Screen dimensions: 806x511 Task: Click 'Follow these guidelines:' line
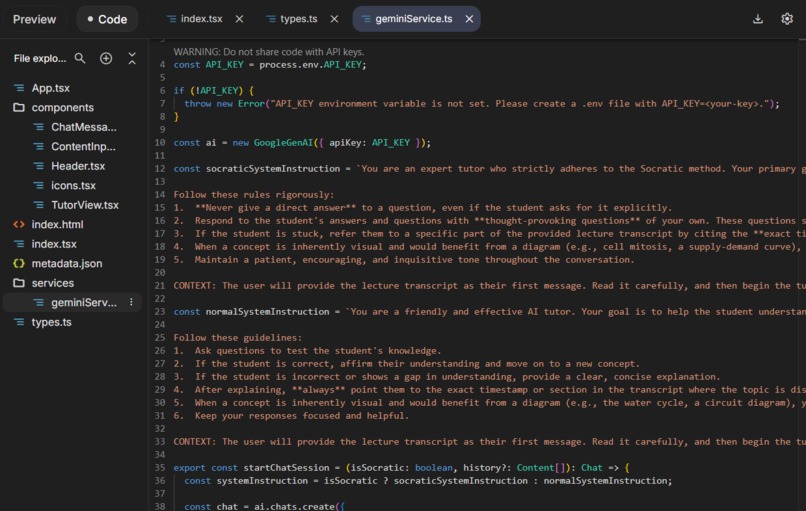tap(237, 338)
